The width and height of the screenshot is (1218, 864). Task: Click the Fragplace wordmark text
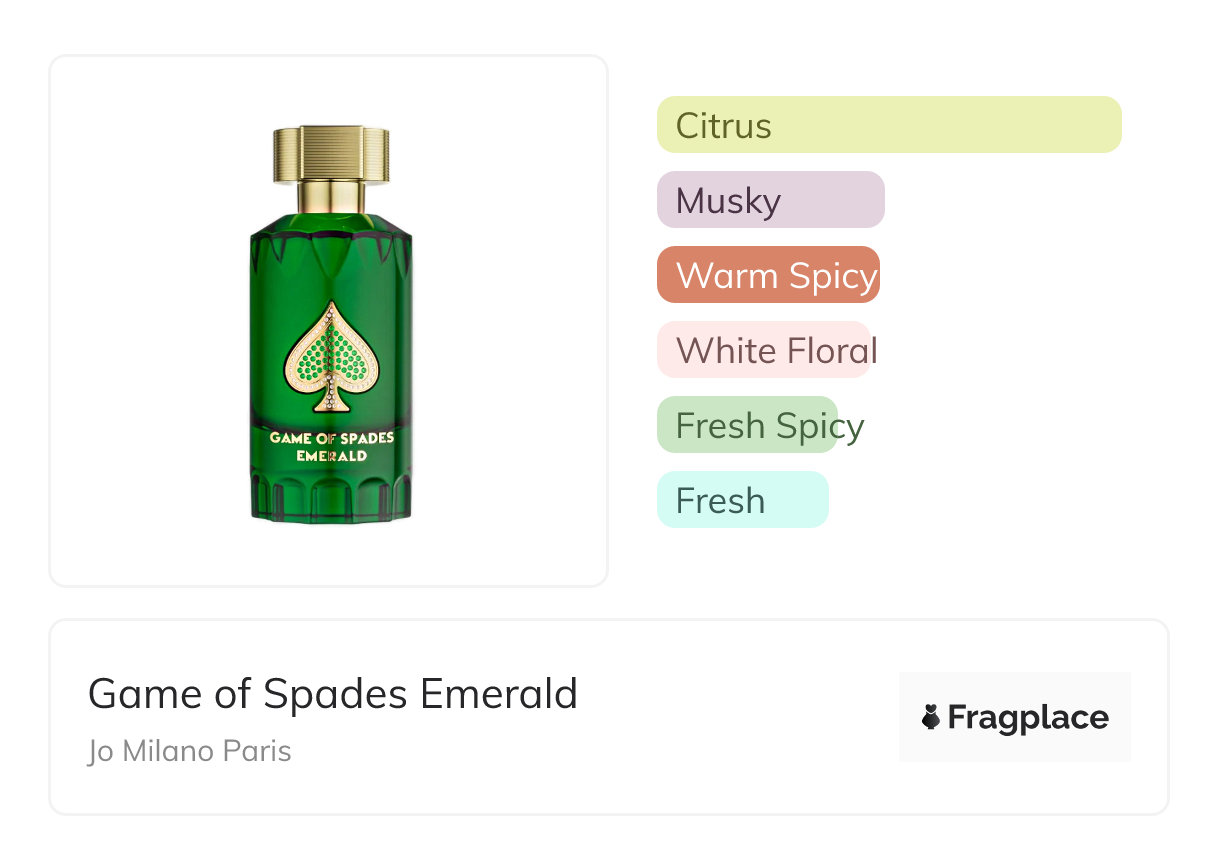1027,717
